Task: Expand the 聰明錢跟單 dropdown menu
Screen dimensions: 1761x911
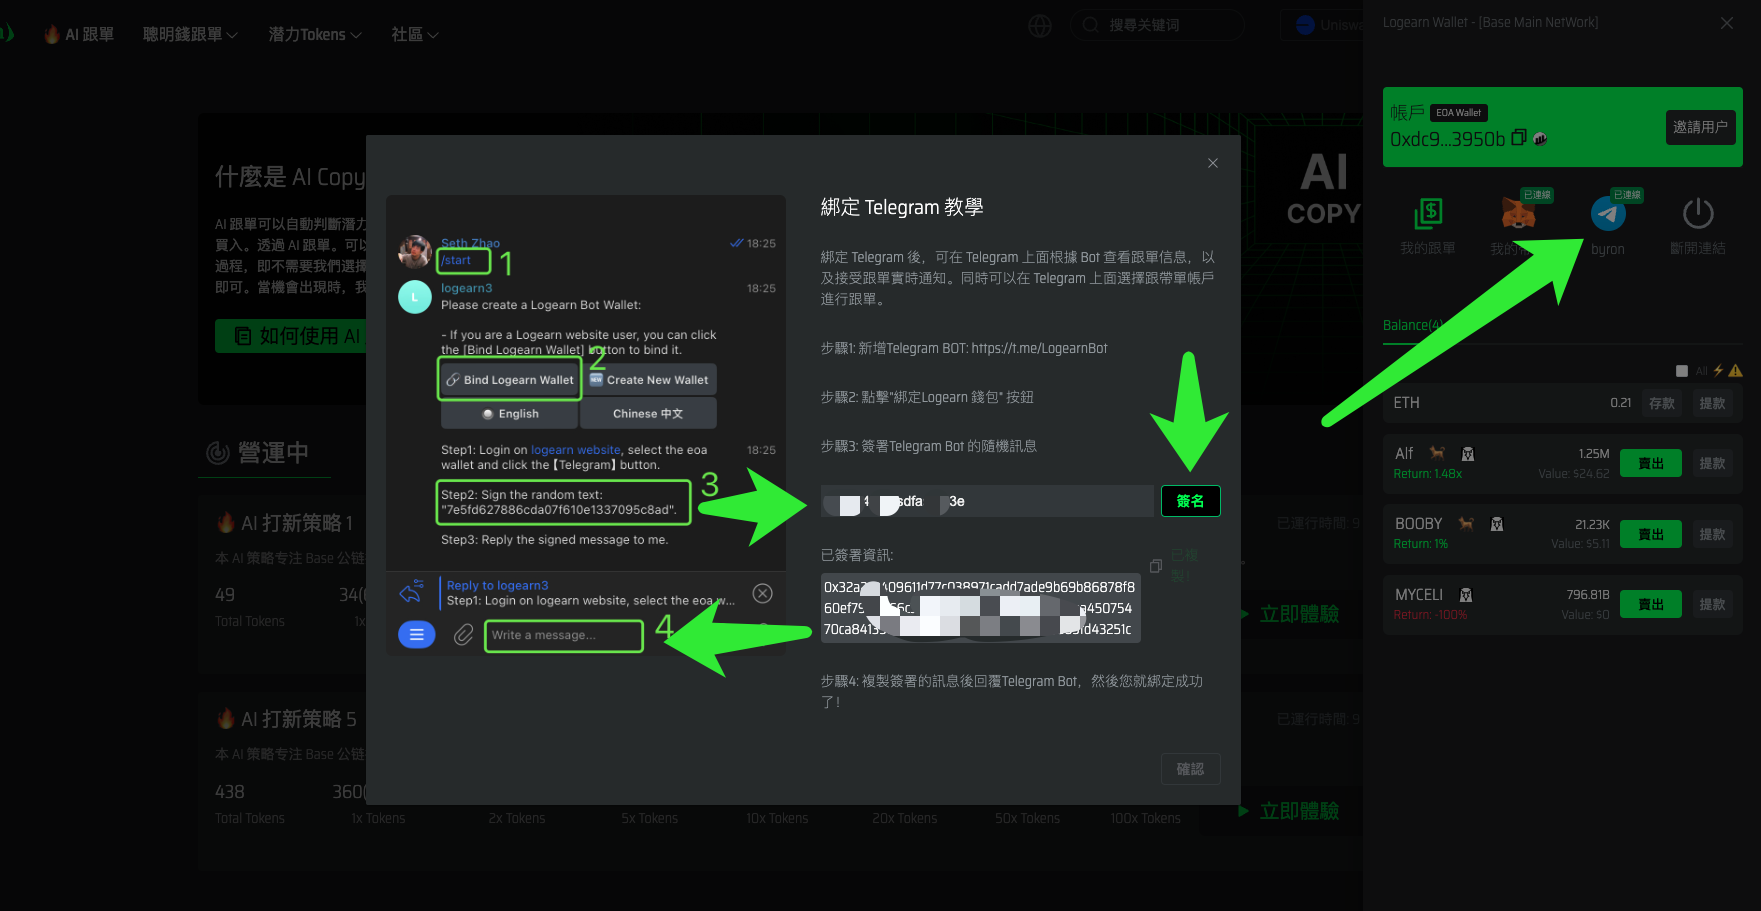Action: pyautogui.click(x=190, y=35)
